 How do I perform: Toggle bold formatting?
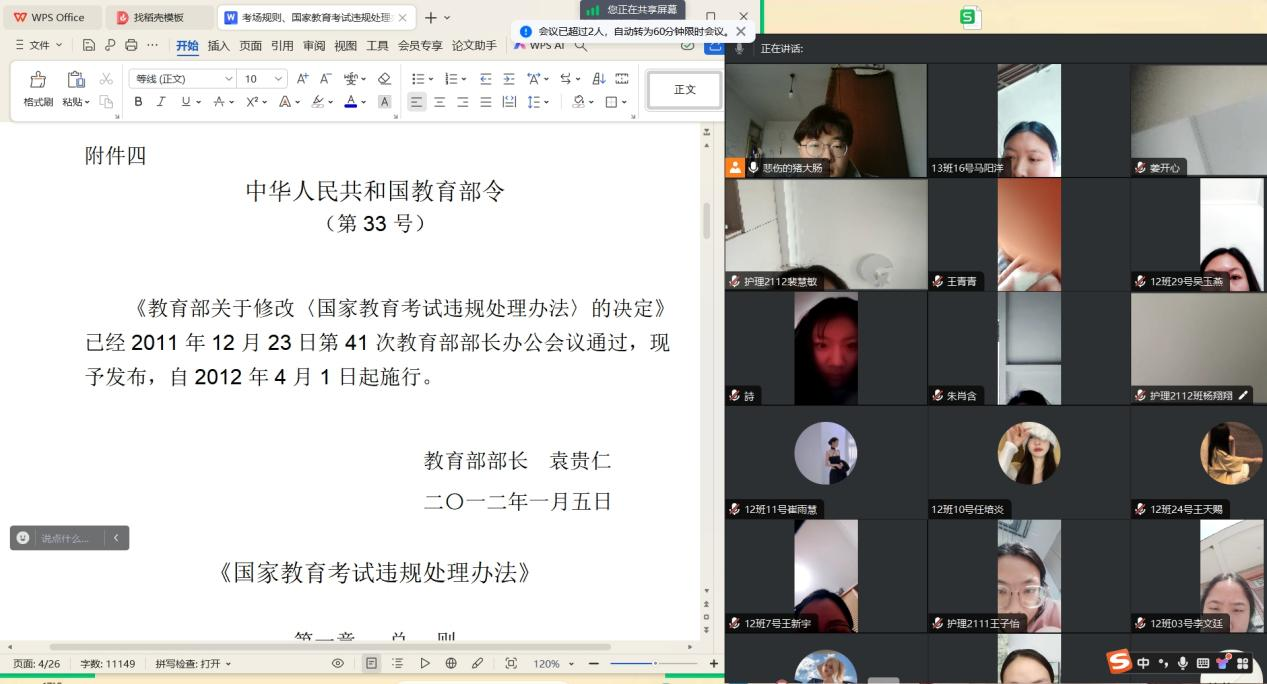point(138,101)
